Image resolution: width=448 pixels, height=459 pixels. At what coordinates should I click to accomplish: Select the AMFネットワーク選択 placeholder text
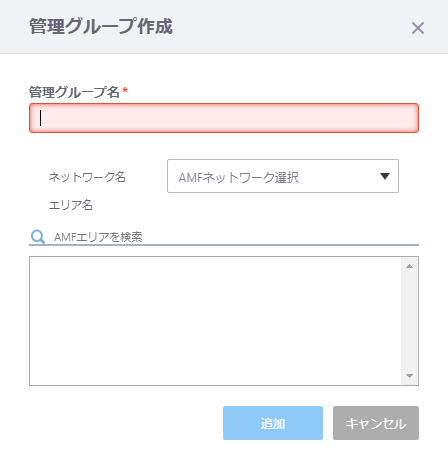point(239,177)
